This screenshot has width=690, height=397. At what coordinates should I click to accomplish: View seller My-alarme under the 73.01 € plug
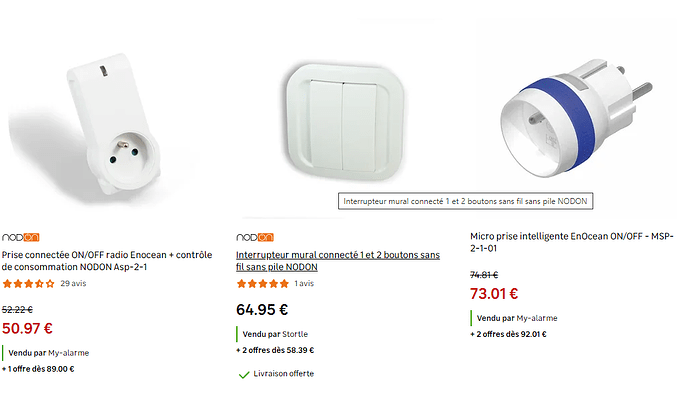click(537, 318)
